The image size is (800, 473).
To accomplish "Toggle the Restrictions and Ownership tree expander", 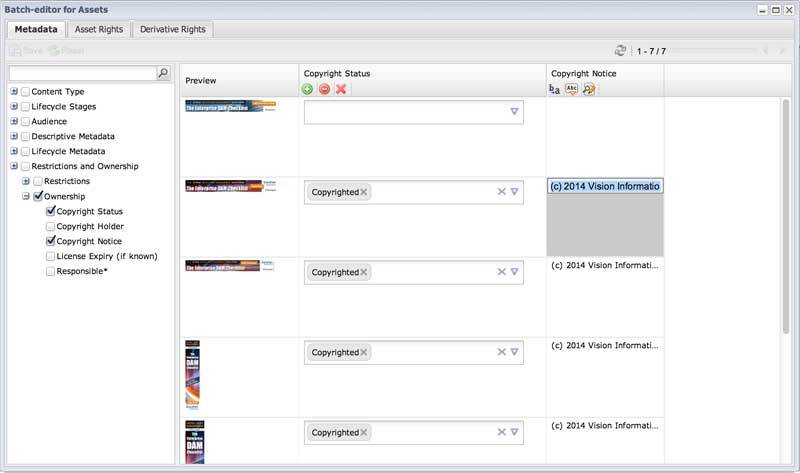I will (14, 166).
